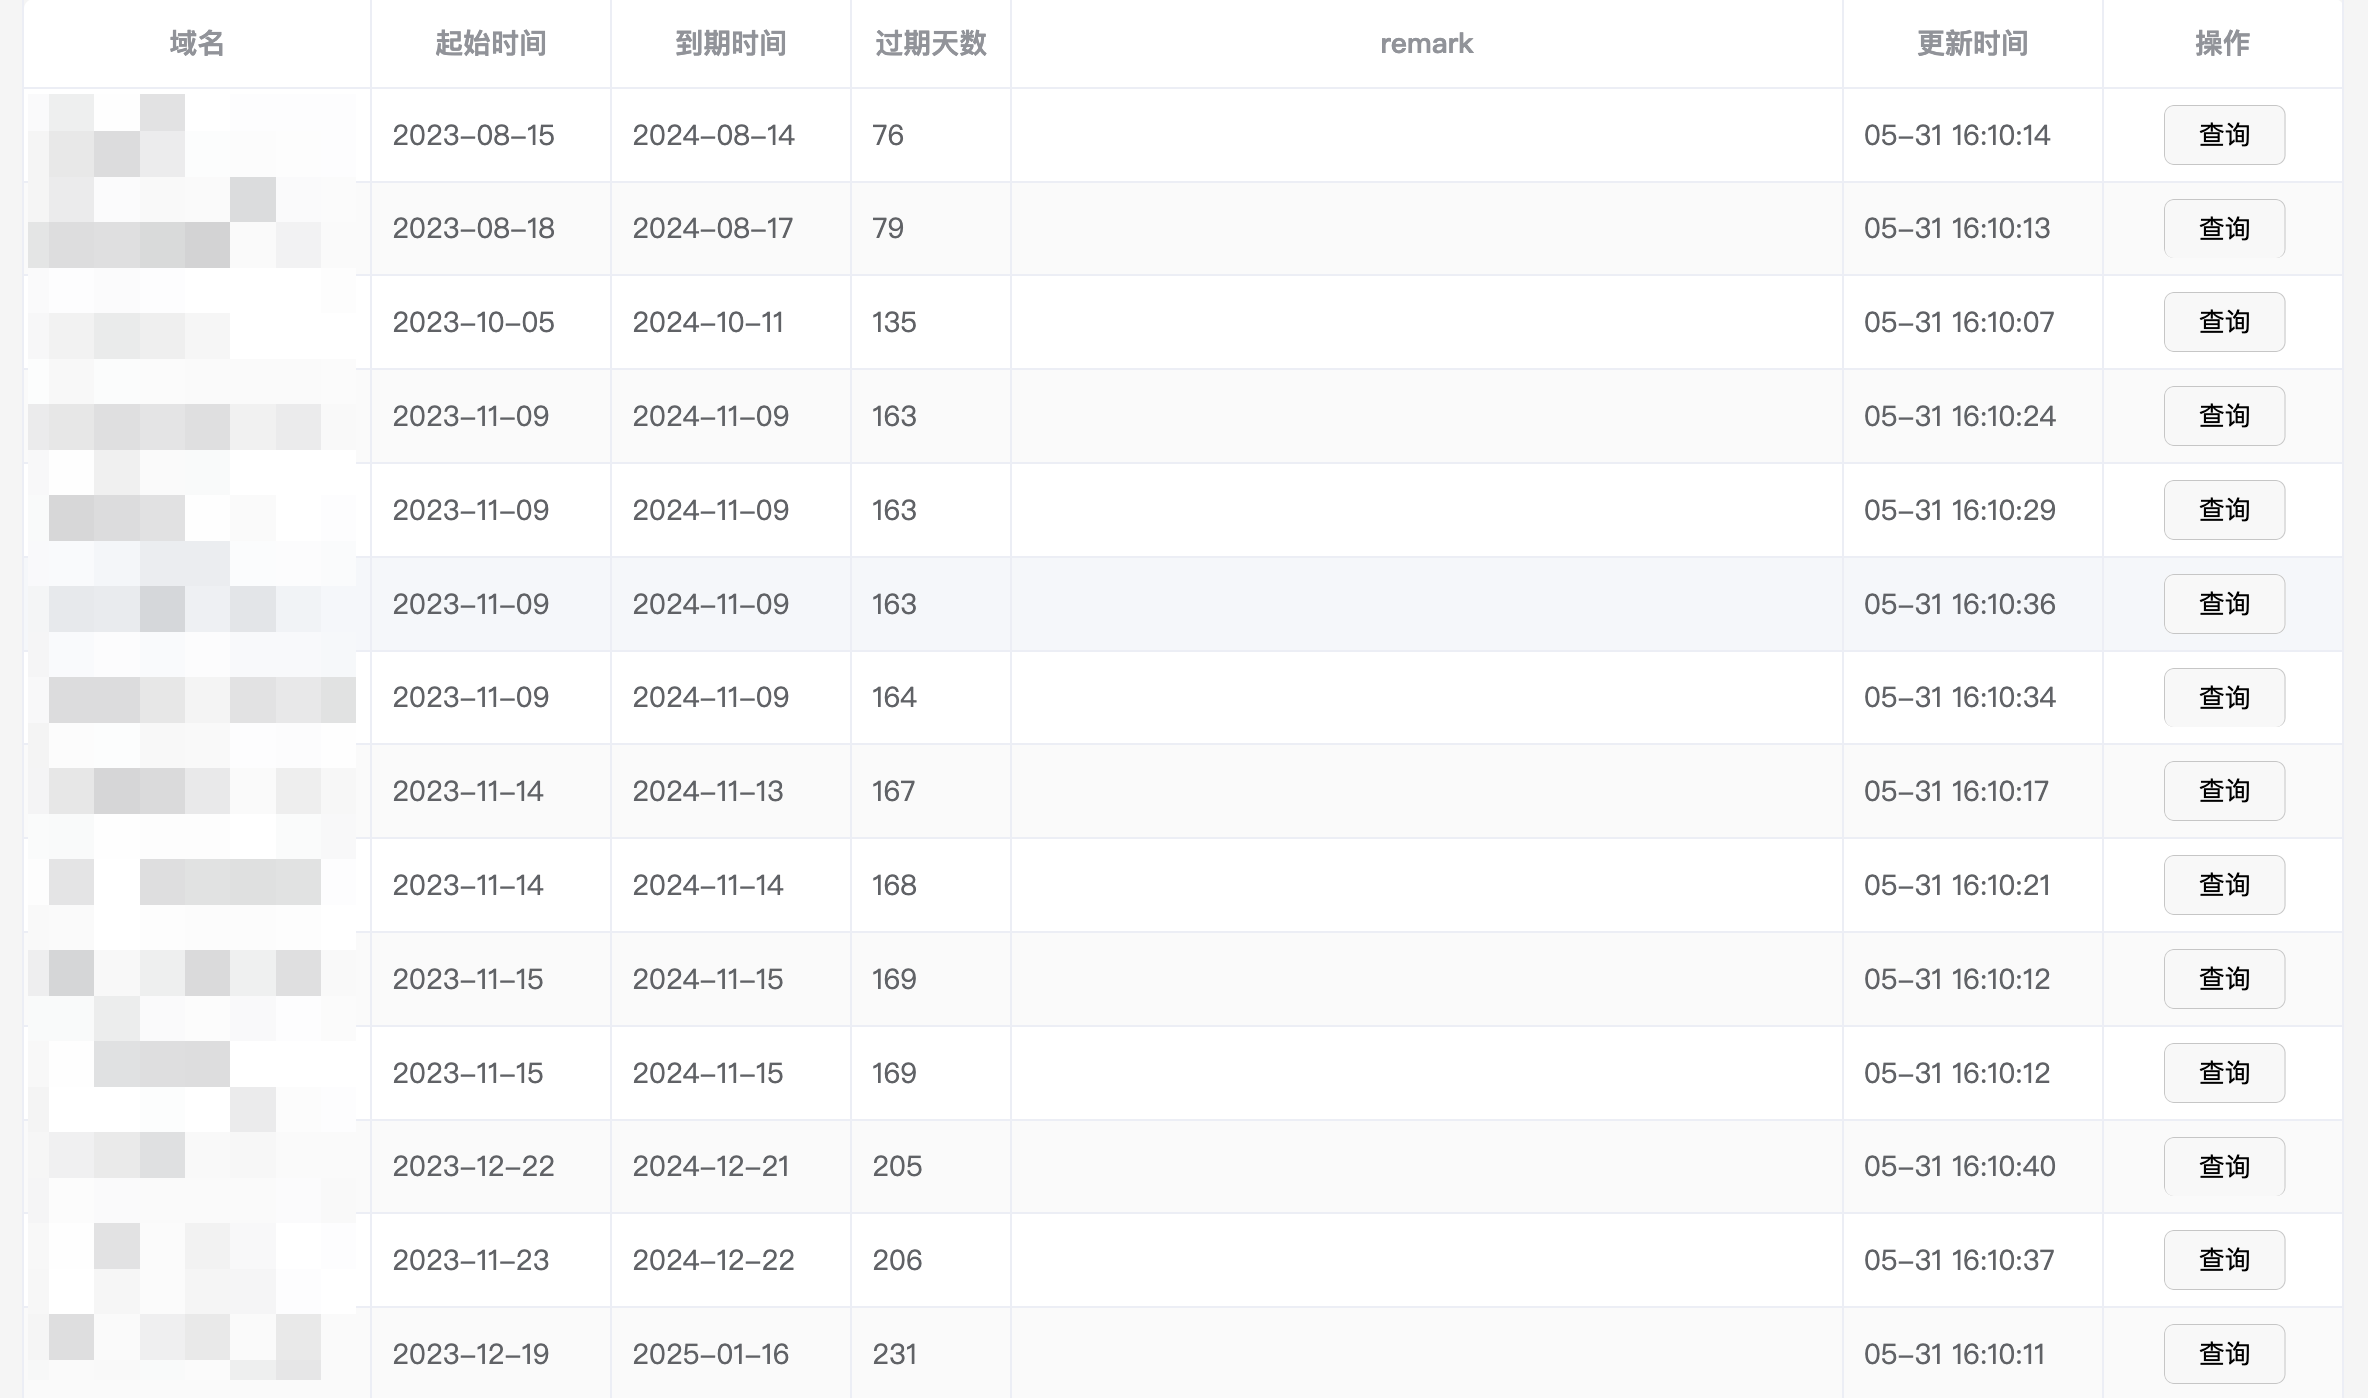Click on the row with 205 days expired

tap(1183, 1165)
